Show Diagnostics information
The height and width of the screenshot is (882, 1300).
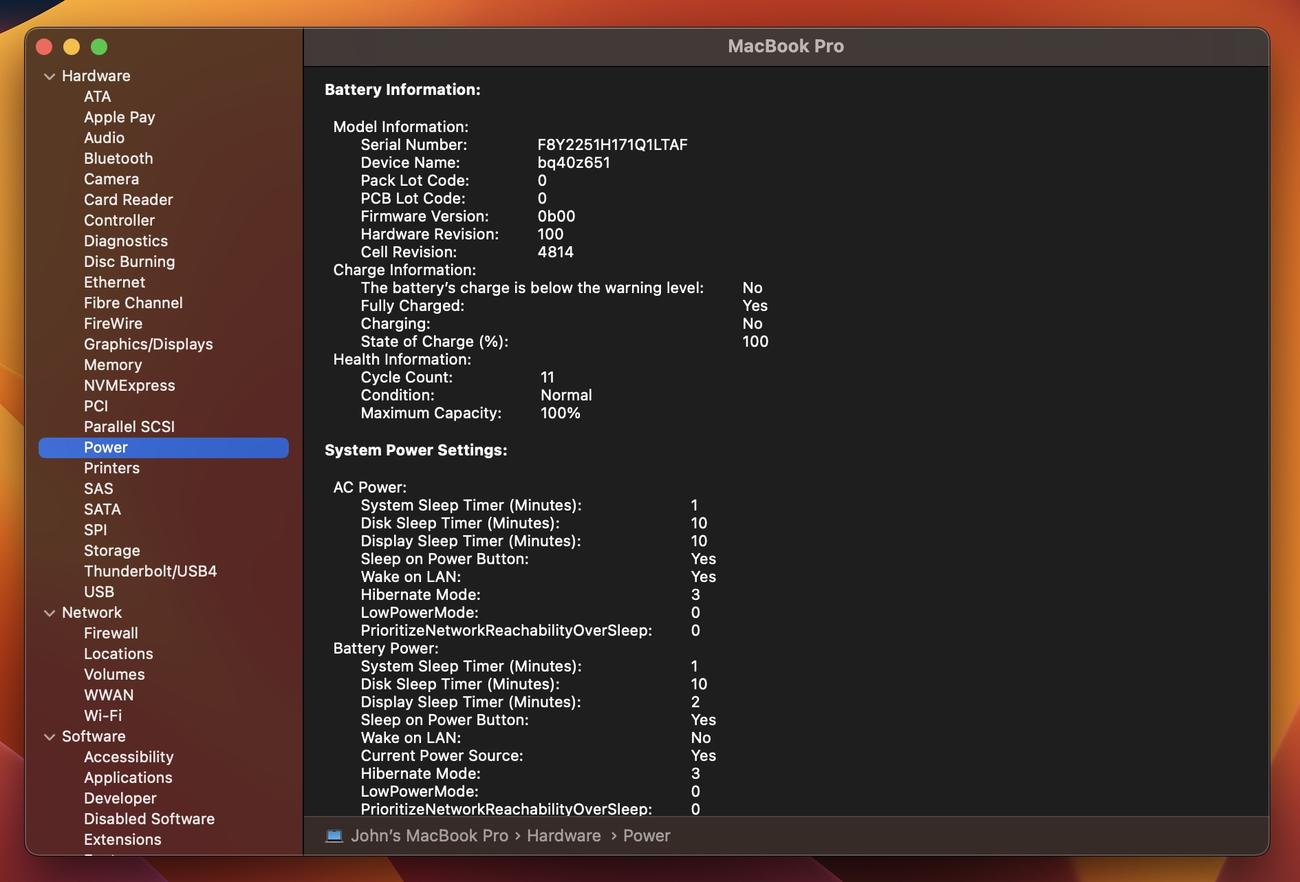coord(125,241)
